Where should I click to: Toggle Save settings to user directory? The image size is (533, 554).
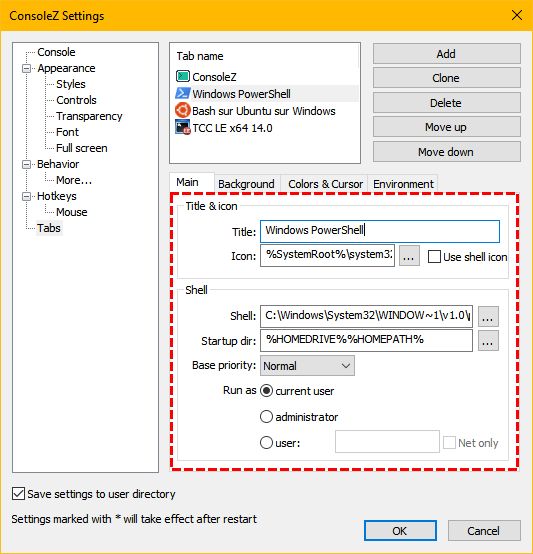(x=18, y=494)
